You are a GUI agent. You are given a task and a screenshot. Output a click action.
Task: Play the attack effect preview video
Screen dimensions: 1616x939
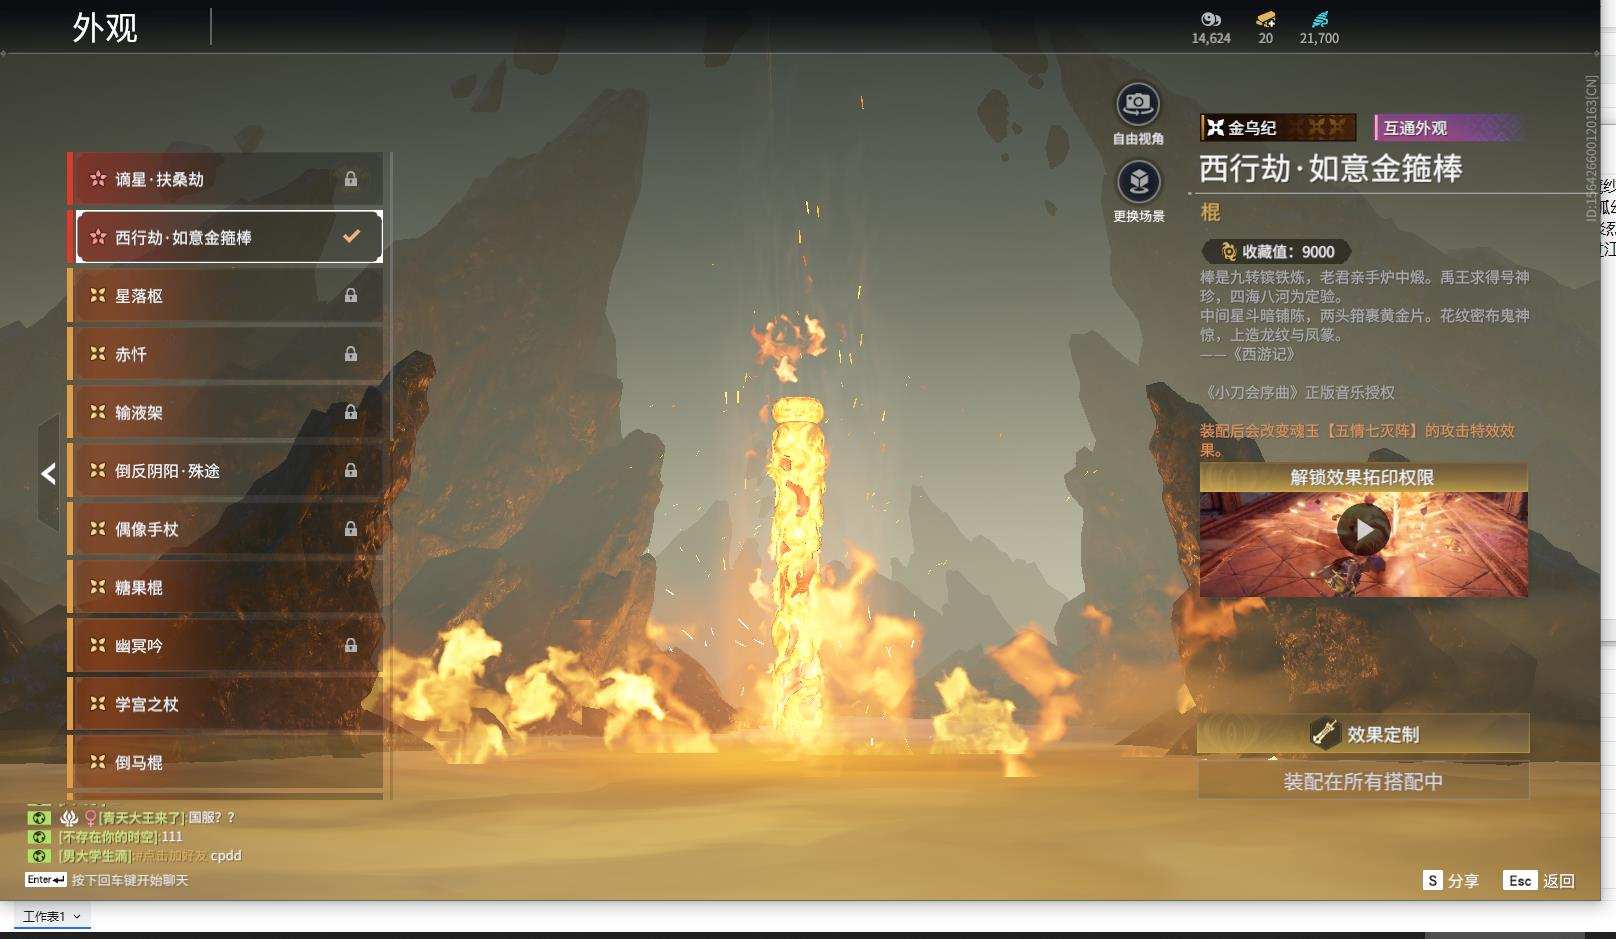(x=1364, y=530)
